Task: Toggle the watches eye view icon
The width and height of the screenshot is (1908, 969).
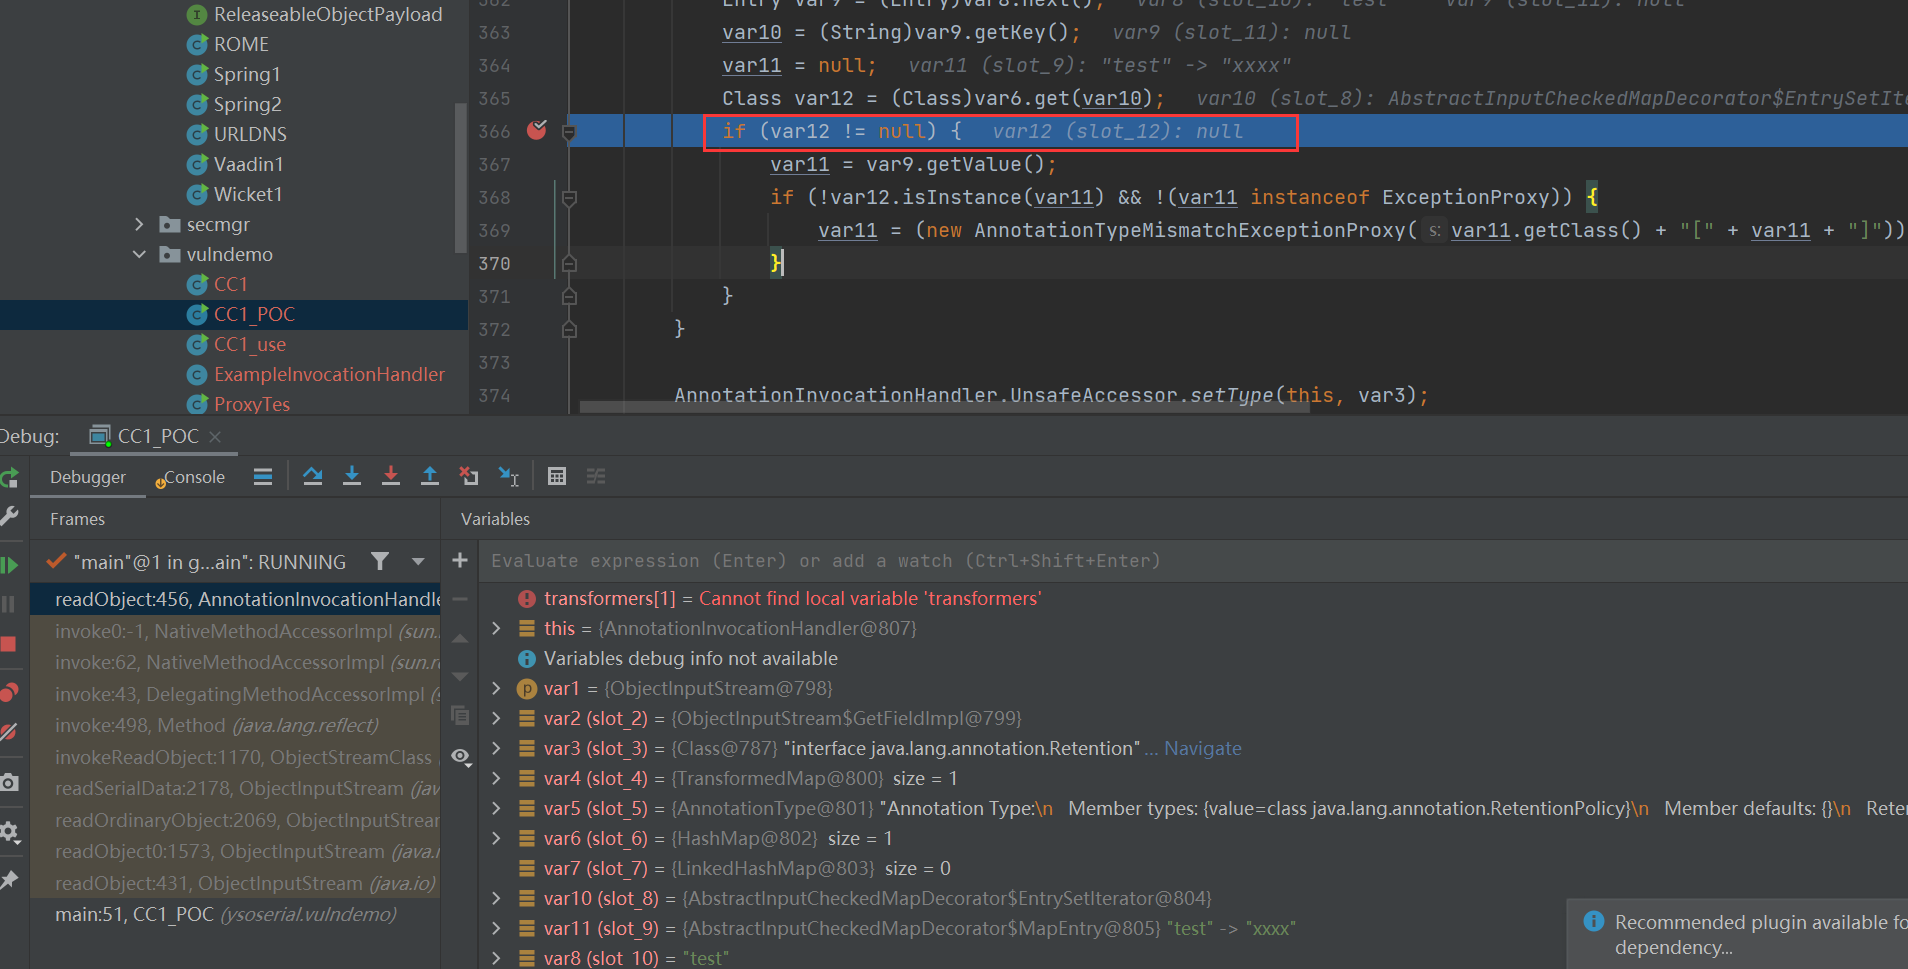Action: pyautogui.click(x=460, y=756)
